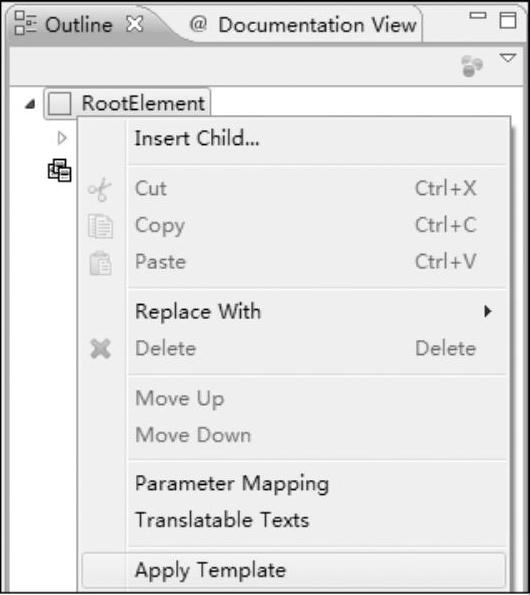Click the Delete X icon
The width and height of the screenshot is (530, 595).
[101, 348]
